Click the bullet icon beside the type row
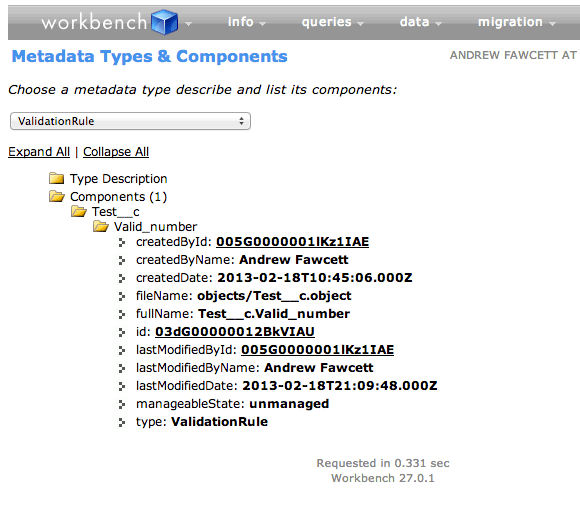Image resolution: width=580 pixels, height=519 pixels. point(122,423)
